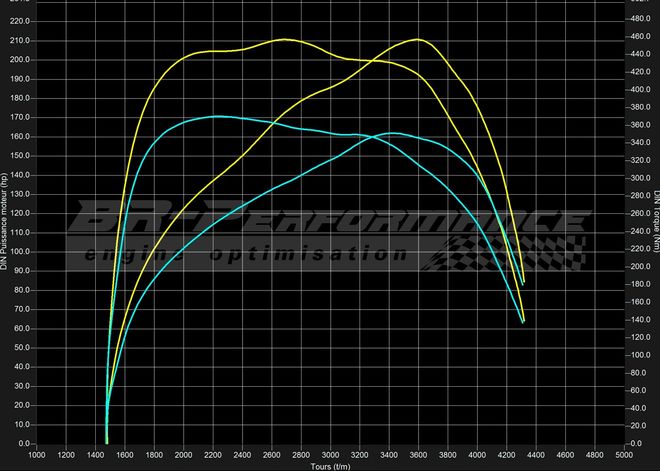Image resolution: width=660 pixels, height=471 pixels.
Task: Click the 480.0 label on the right torque axis
Action: tap(640, 19)
